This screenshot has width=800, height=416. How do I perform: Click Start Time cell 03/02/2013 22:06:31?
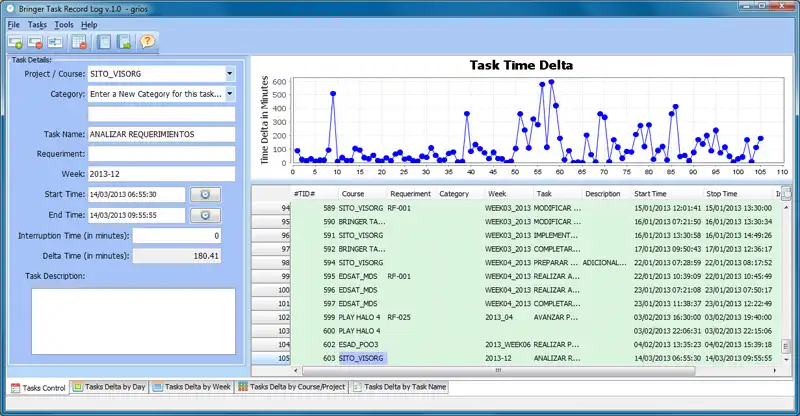(667, 331)
